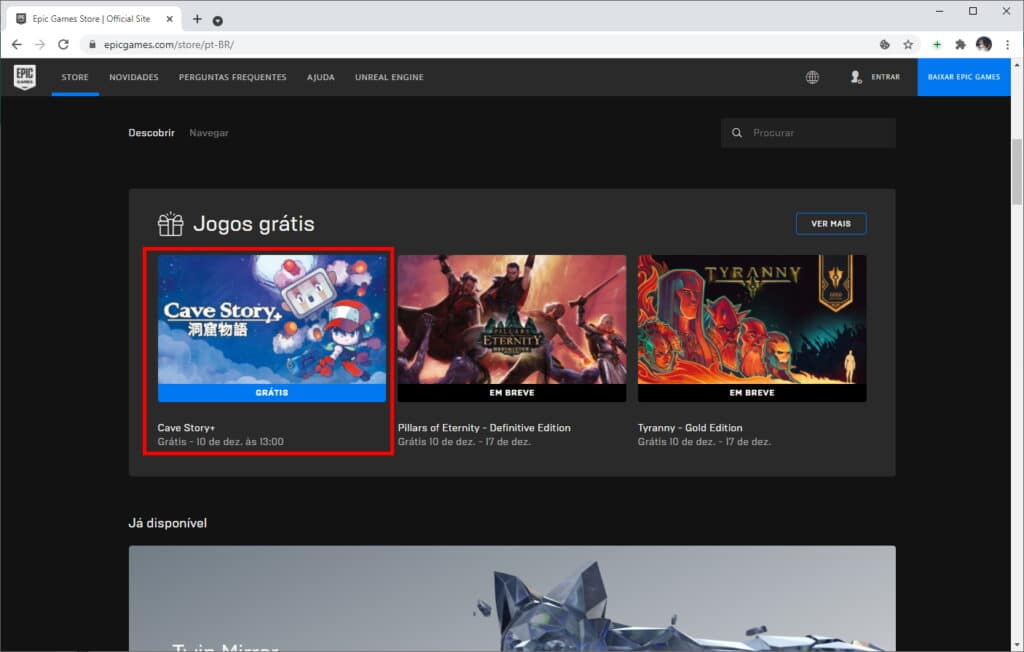Click the Já disponível heading
1024x652 pixels.
pos(168,523)
